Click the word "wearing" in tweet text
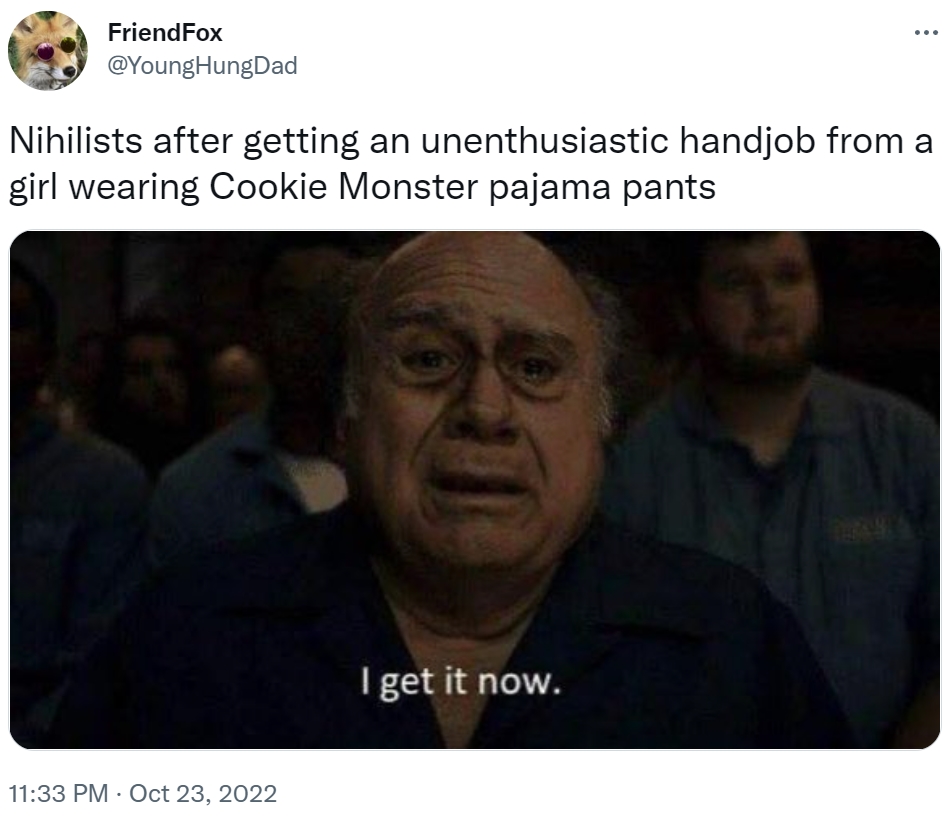The height and width of the screenshot is (818, 950). [x=134, y=188]
